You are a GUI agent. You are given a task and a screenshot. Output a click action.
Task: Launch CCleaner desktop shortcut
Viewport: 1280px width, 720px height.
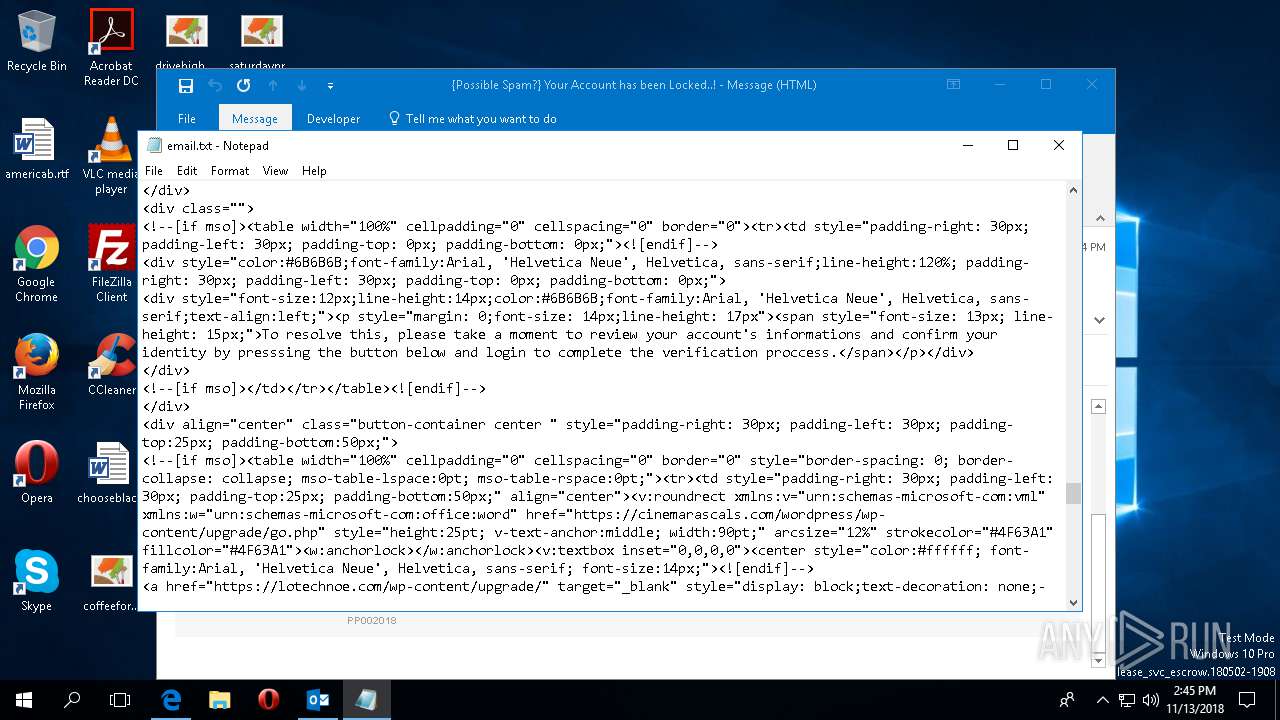tap(111, 364)
